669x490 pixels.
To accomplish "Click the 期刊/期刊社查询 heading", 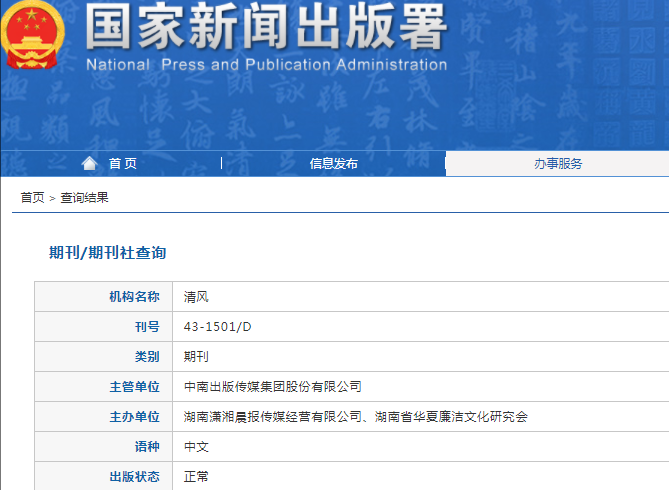I will click(107, 253).
